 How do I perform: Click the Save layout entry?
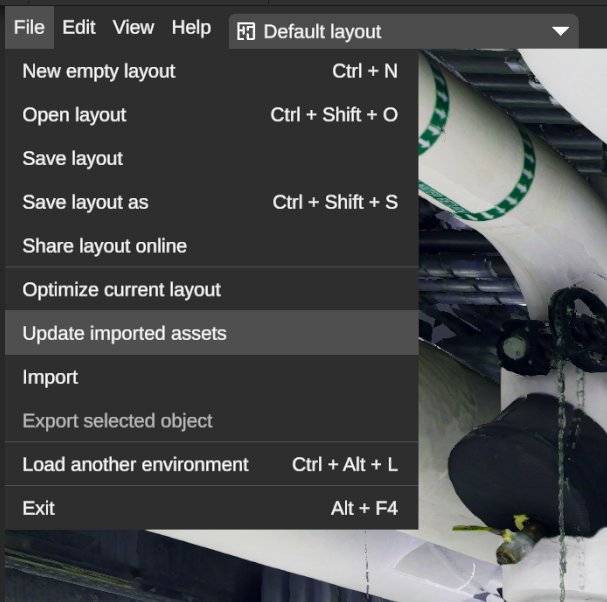point(73,158)
